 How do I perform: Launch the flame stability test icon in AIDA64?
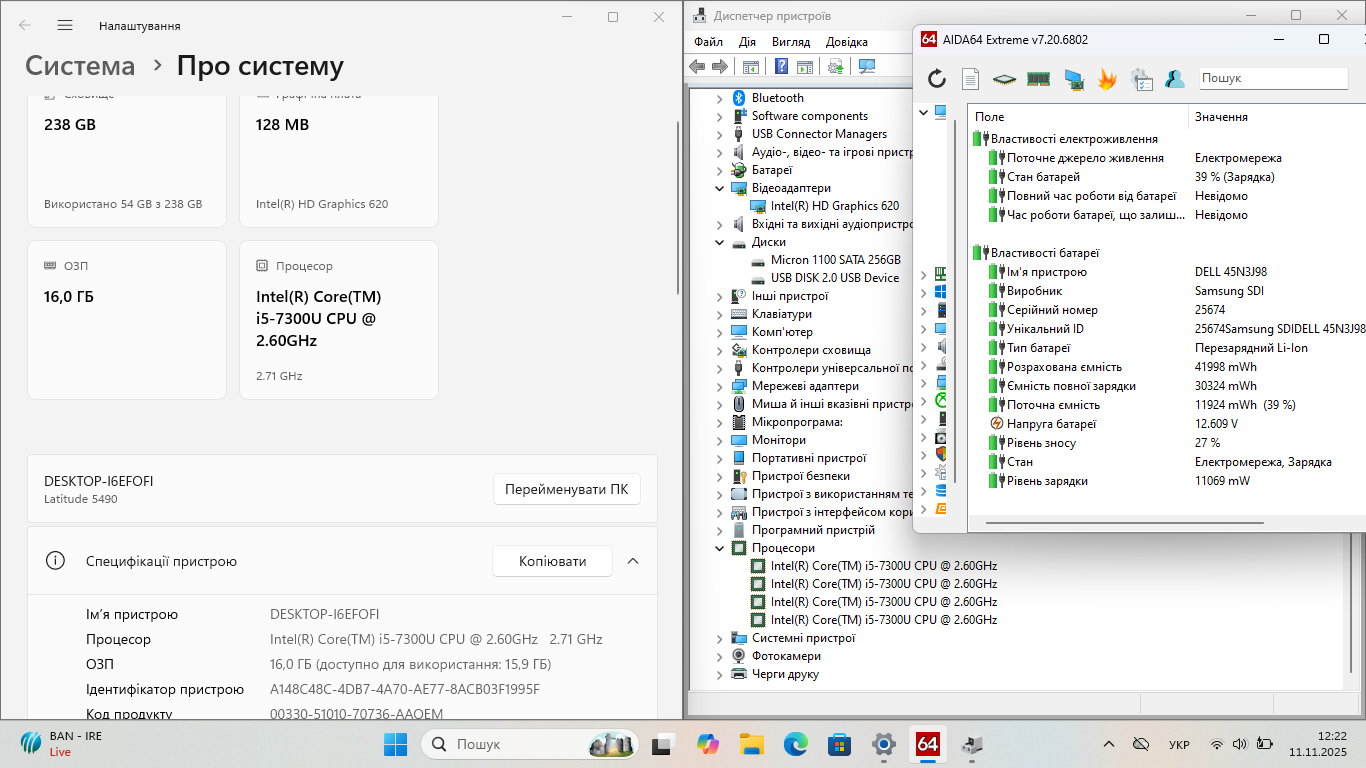click(1107, 79)
